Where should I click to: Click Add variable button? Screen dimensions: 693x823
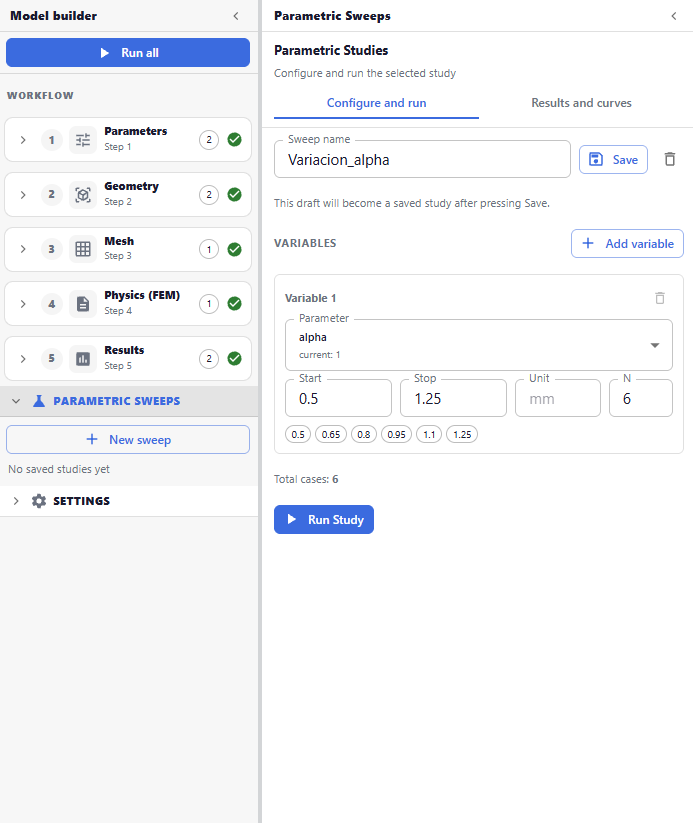click(x=627, y=244)
